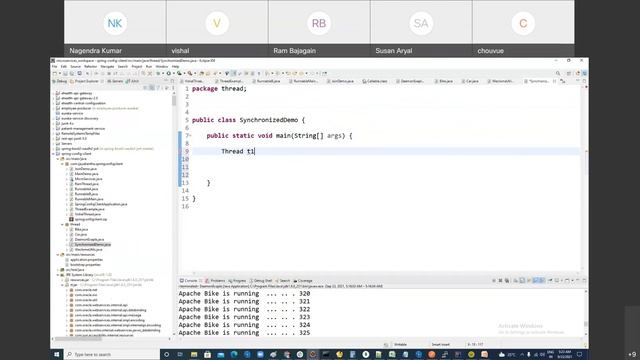Select the Coverage tab

tap(303, 281)
